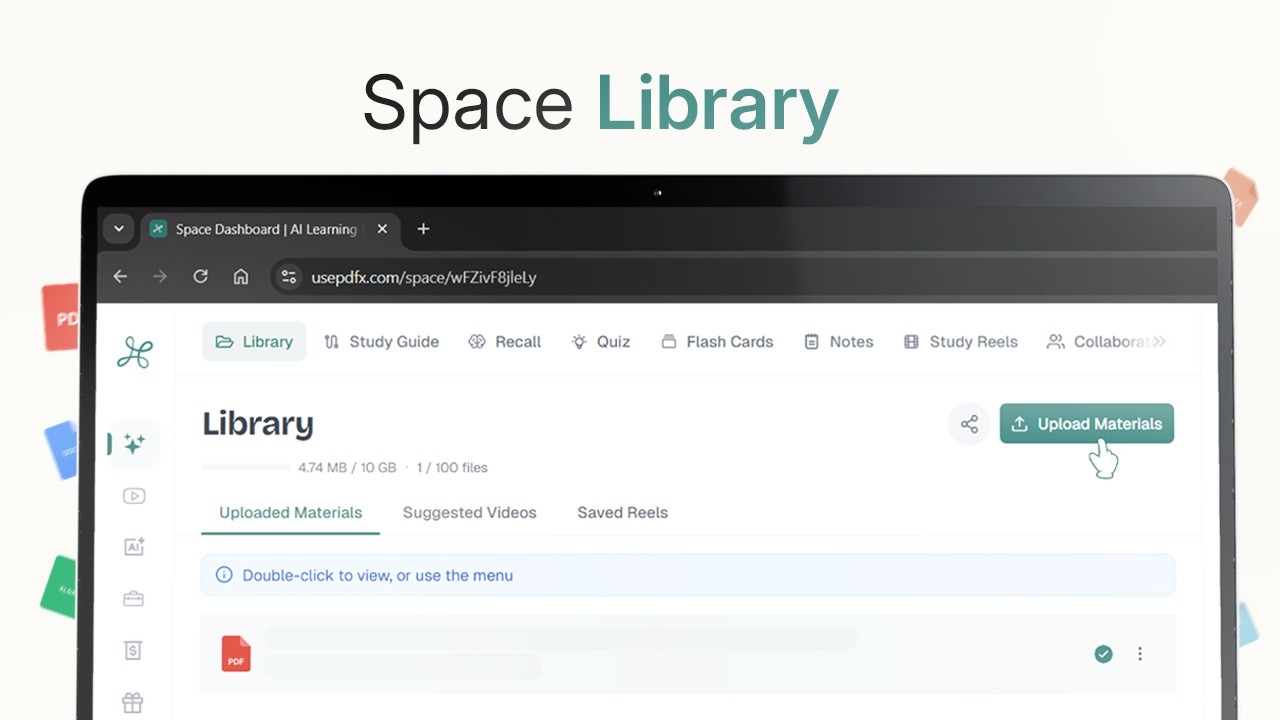Open Saved Reels sub-tab
Viewport: 1280px width, 720px height.
[622, 512]
